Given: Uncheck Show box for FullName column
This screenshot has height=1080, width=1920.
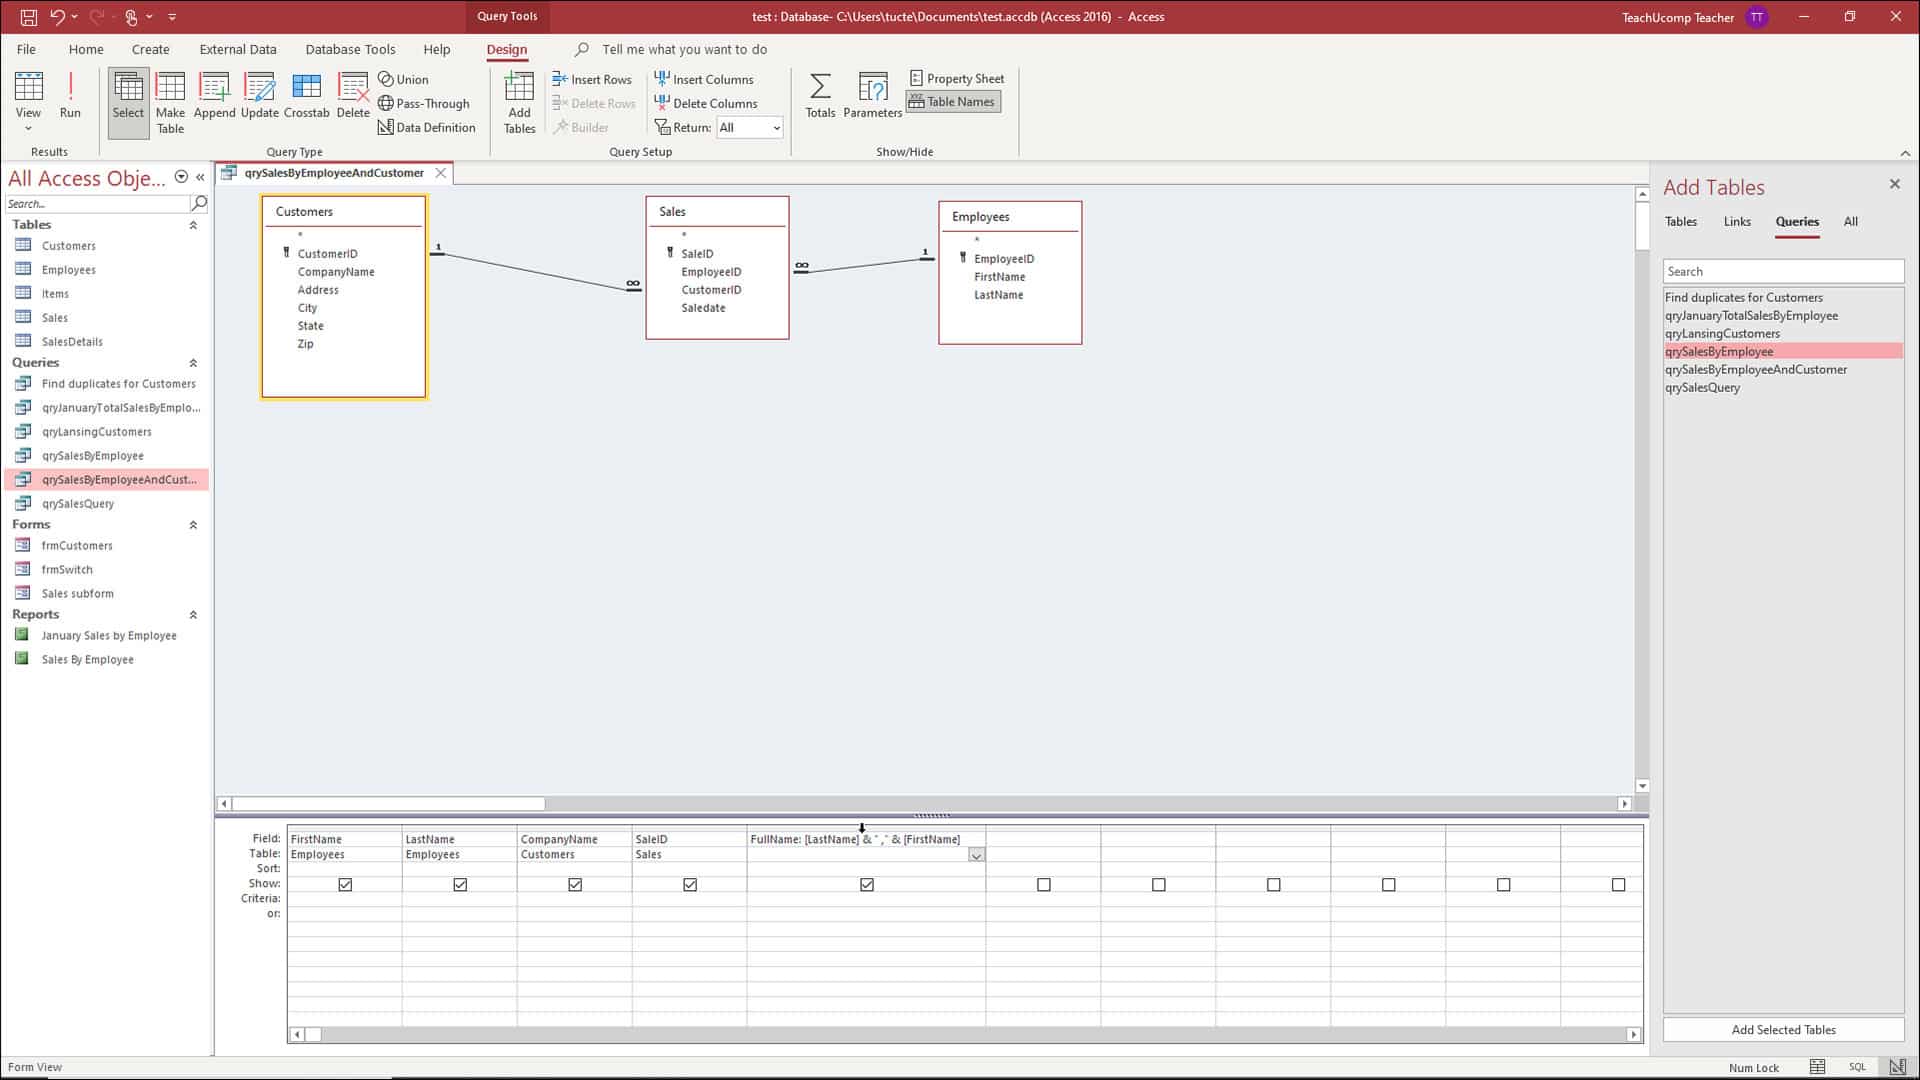Looking at the screenshot, I should click(x=867, y=885).
